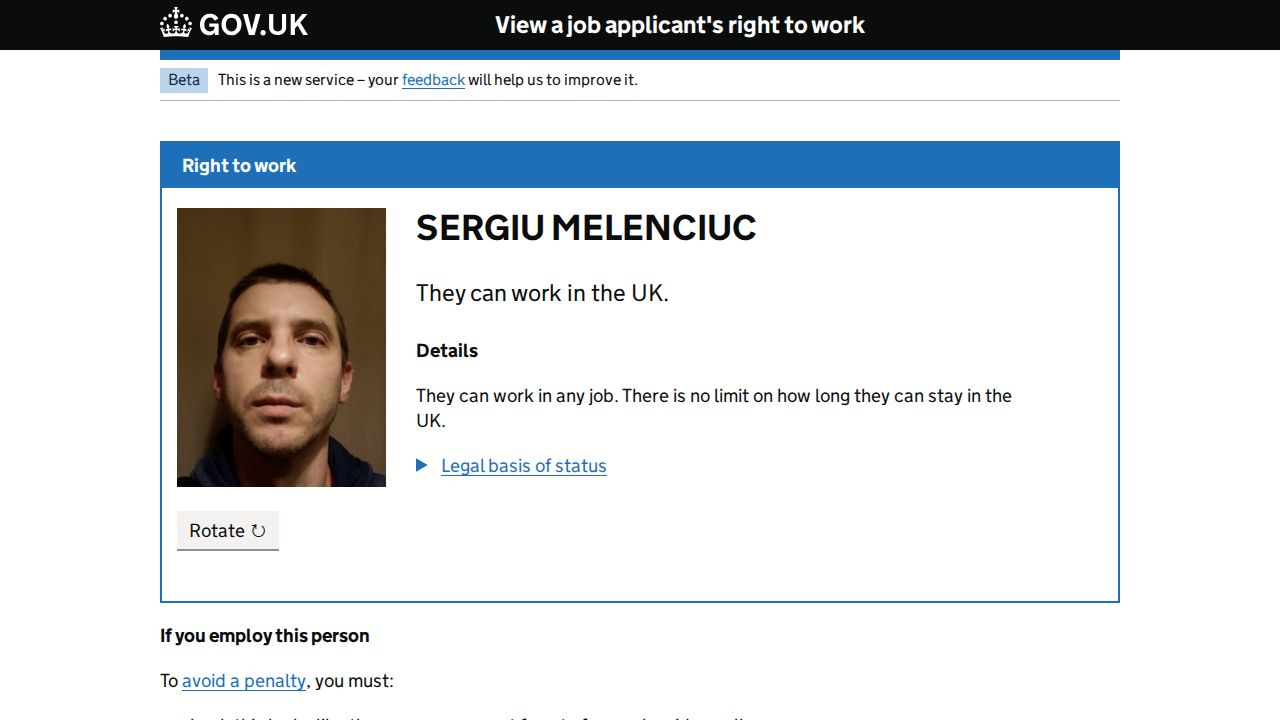Click the GOV.UK text in the header
1280x720 pixels.
click(253, 25)
